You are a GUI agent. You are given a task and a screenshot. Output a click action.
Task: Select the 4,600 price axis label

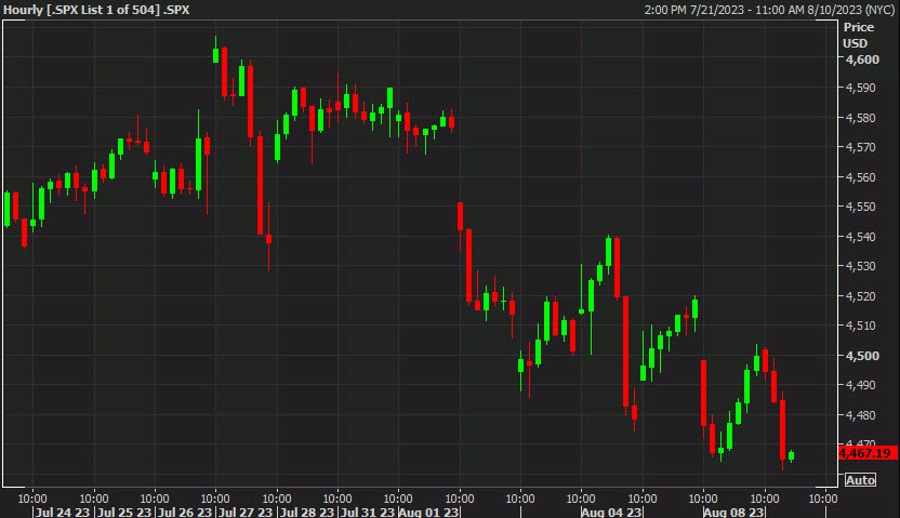tap(862, 59)
